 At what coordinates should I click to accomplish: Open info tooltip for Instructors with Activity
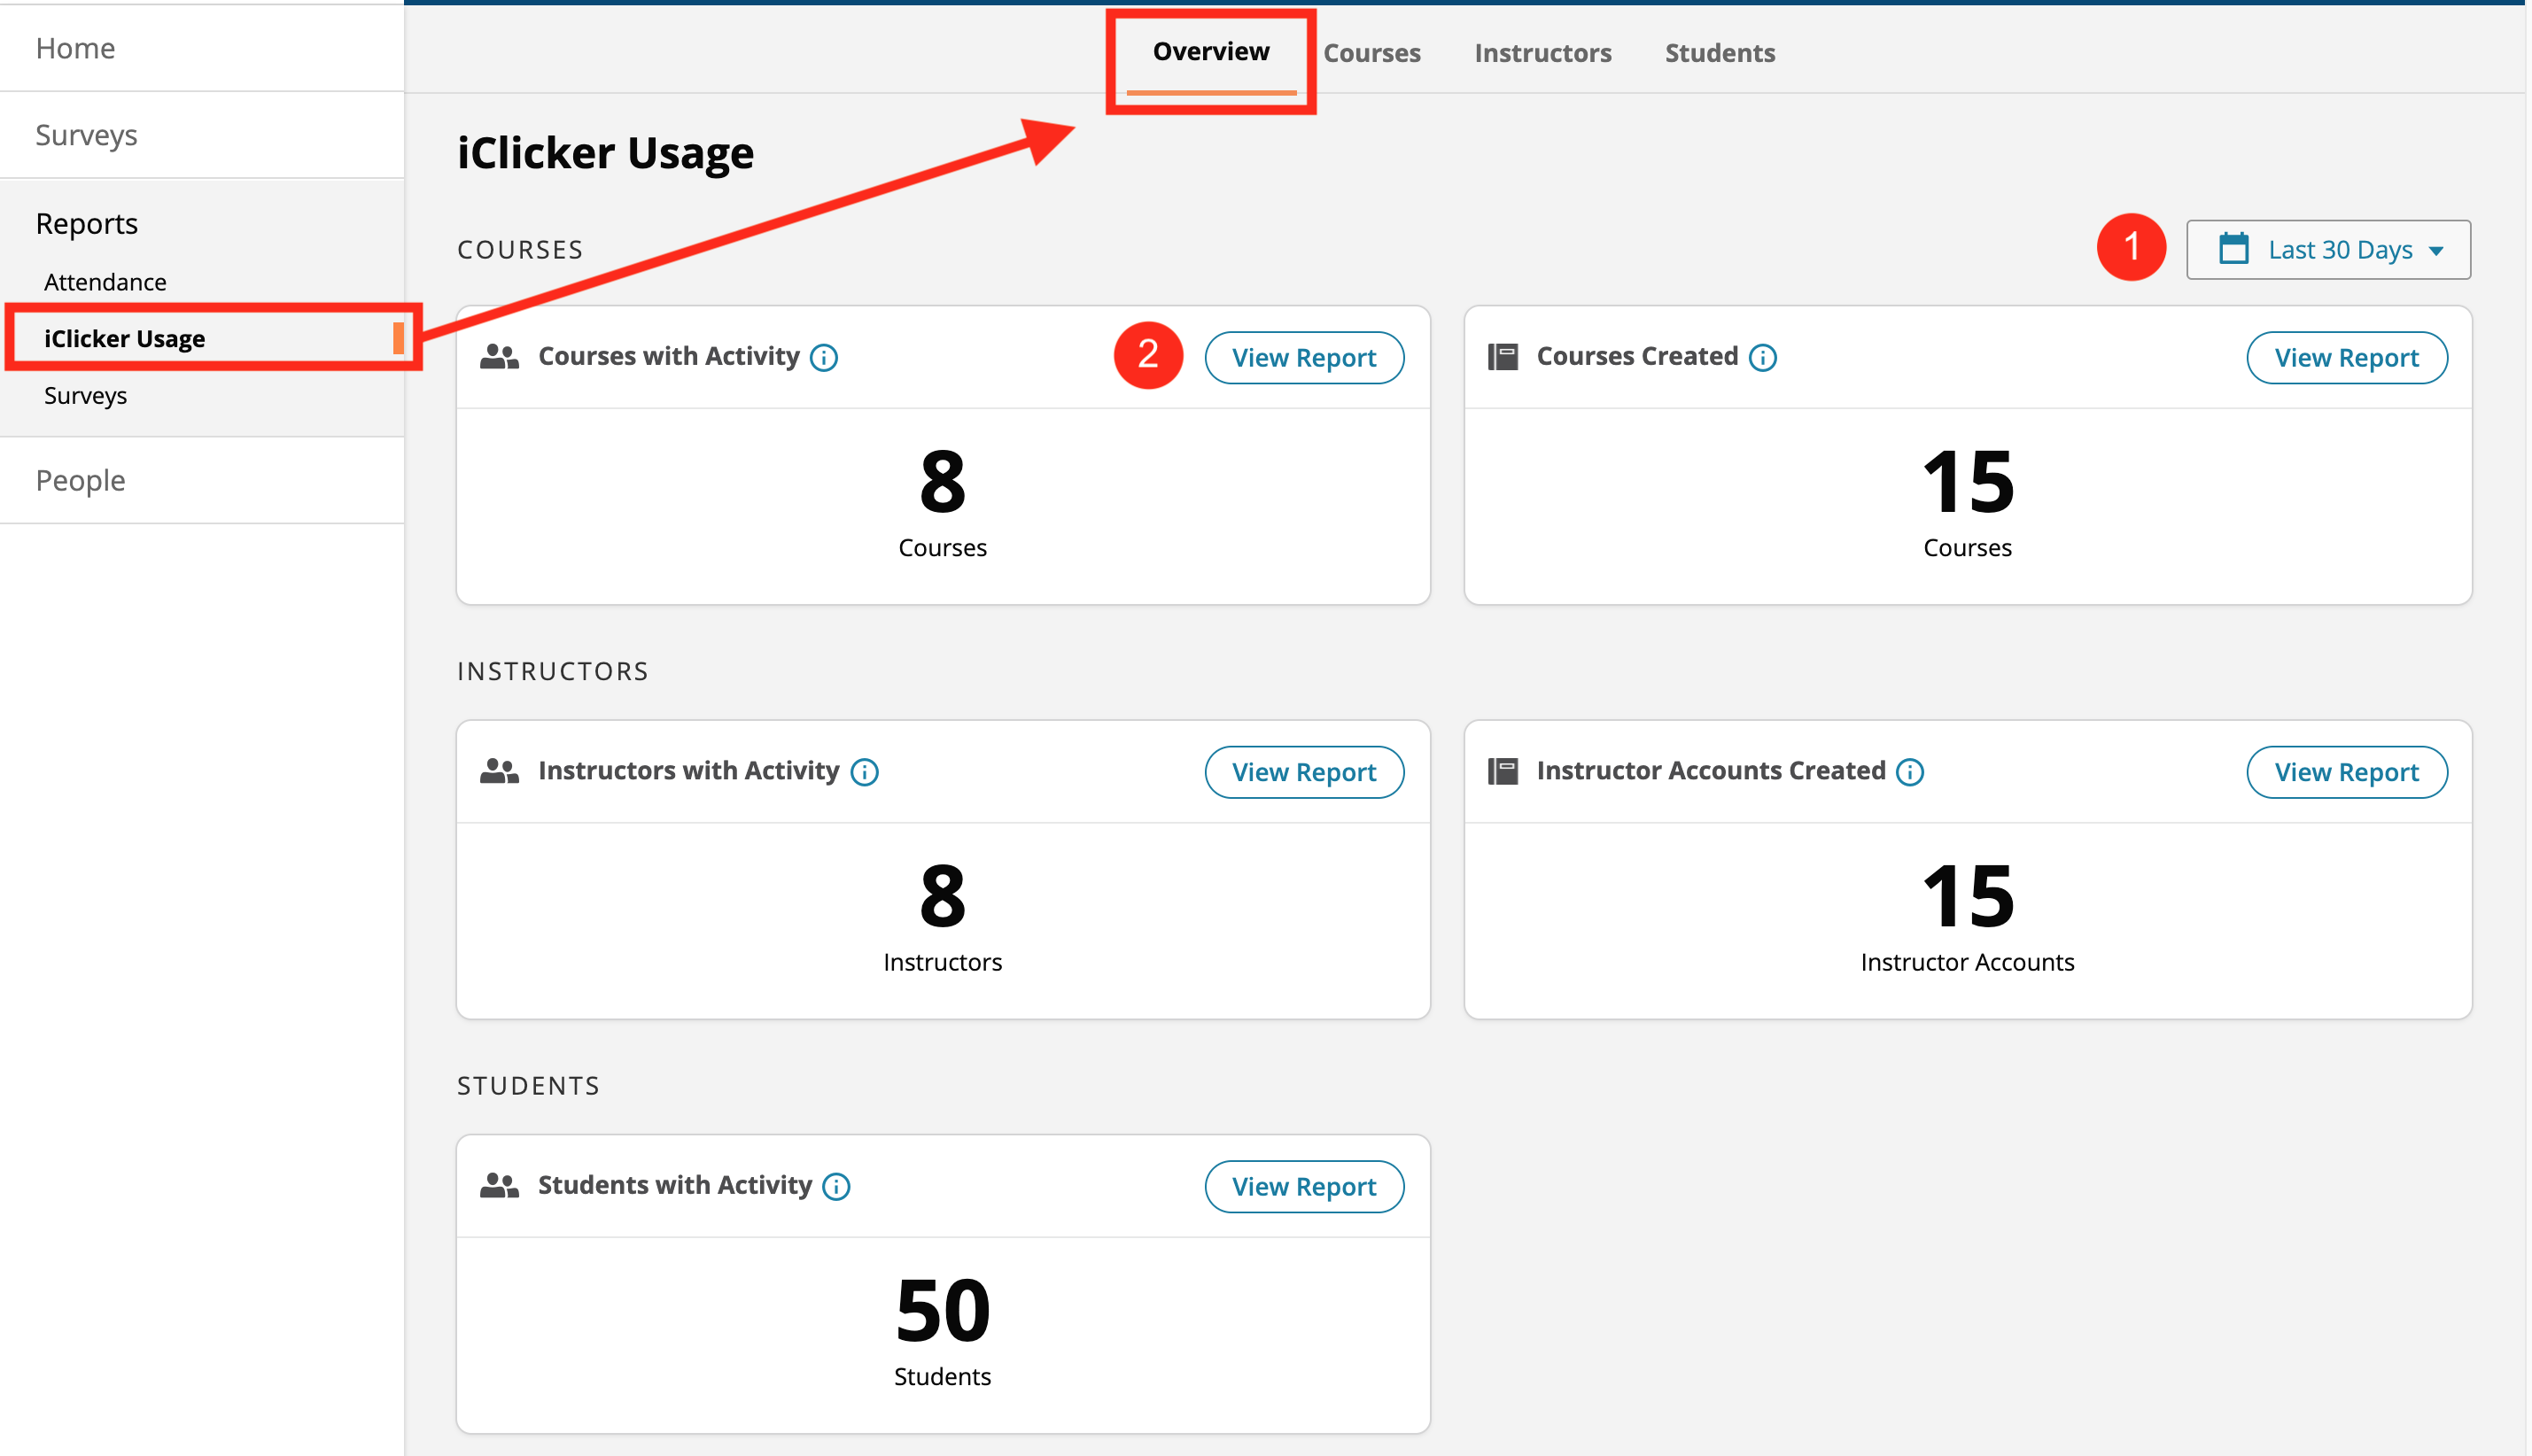point(864,772)
